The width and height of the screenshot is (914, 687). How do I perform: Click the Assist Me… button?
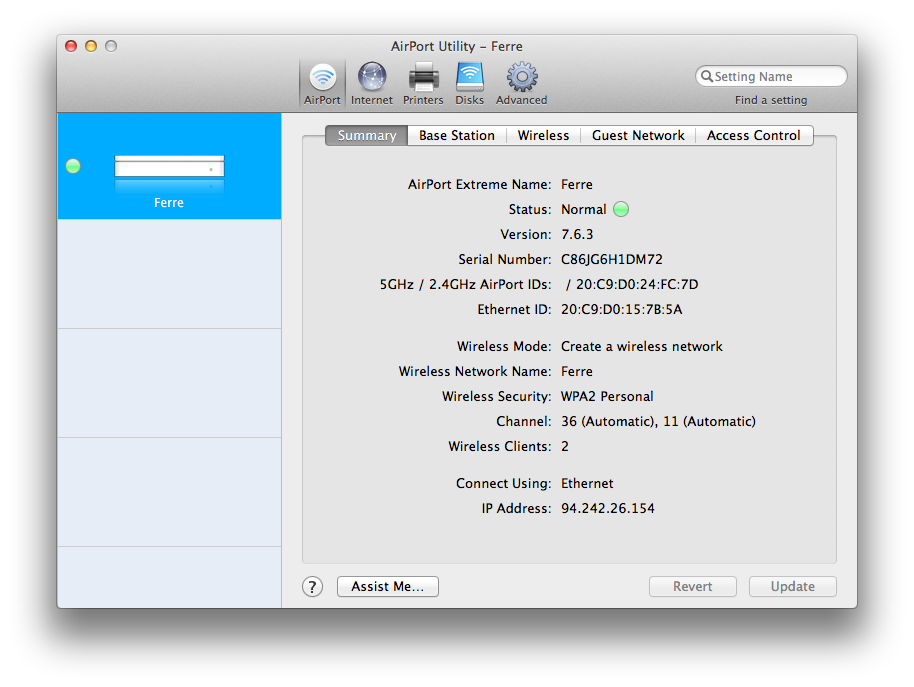pyautogui.click(x=388, y=586)
